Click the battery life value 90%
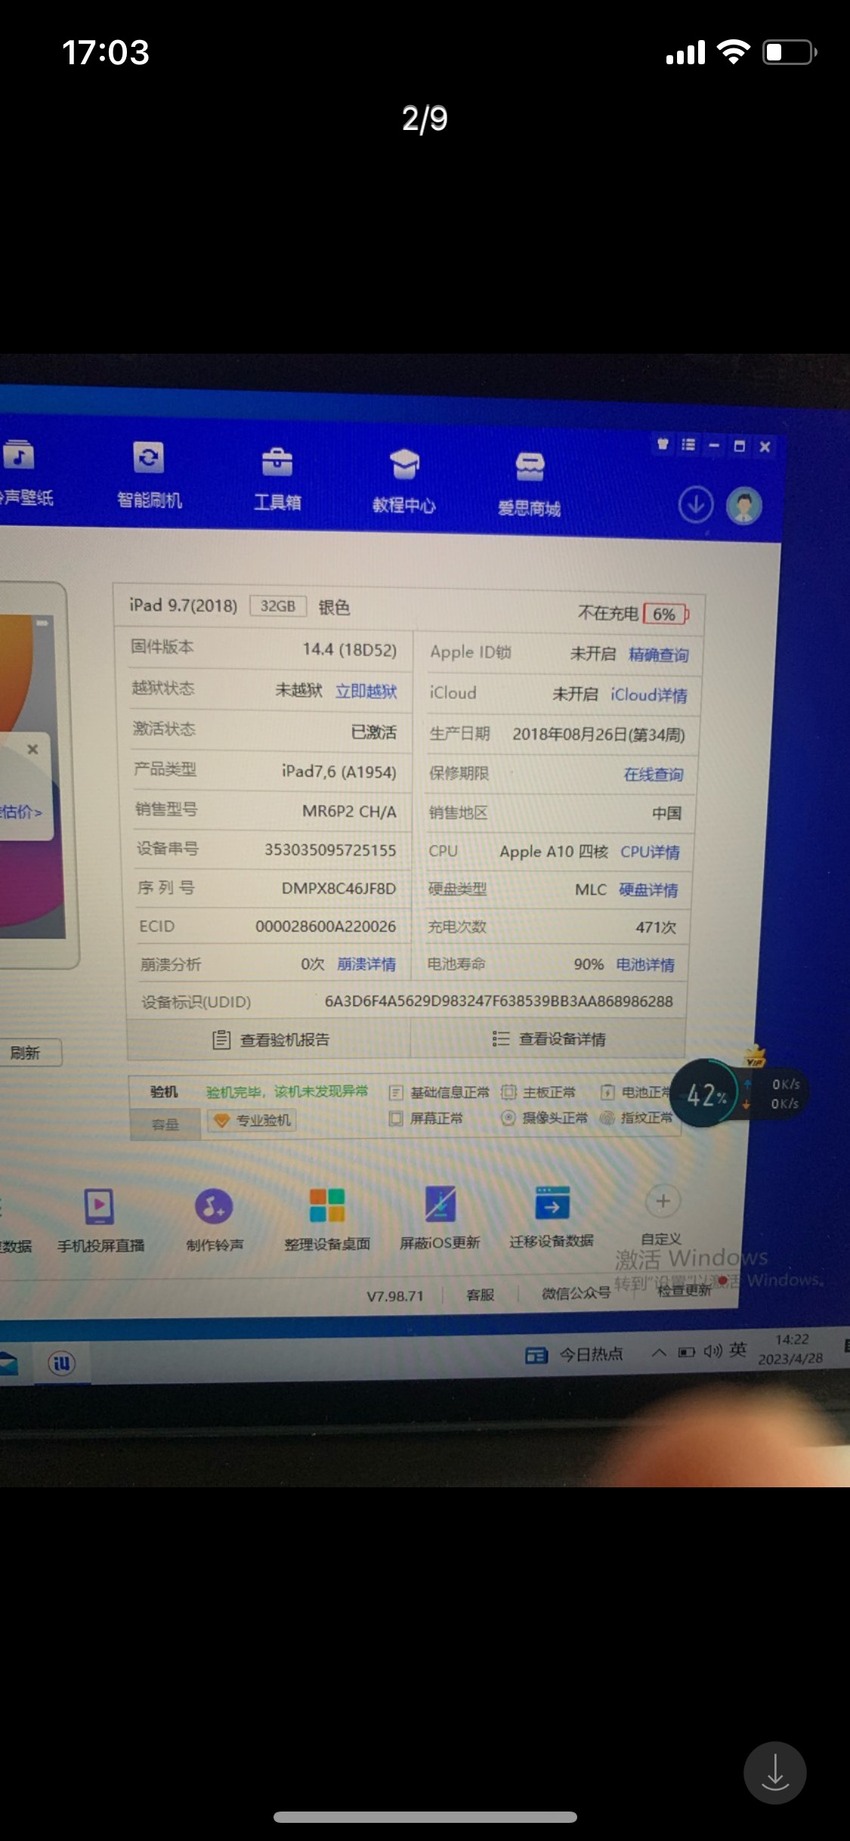This screenshot has width=850, height=1841. [x=588, y=965]
